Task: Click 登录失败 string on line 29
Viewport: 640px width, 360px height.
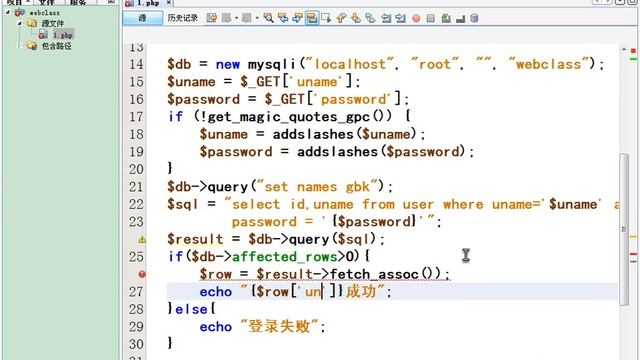Action: click(279, 327)
